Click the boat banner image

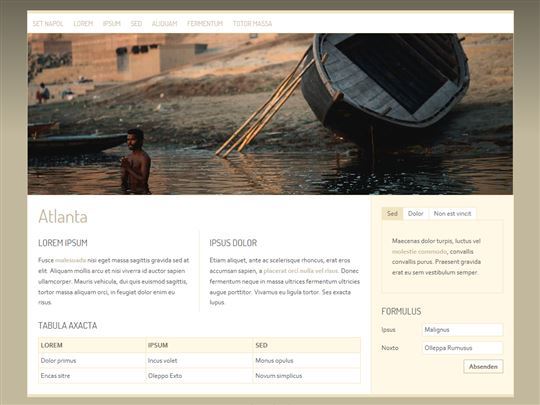[x=270, y=114]
